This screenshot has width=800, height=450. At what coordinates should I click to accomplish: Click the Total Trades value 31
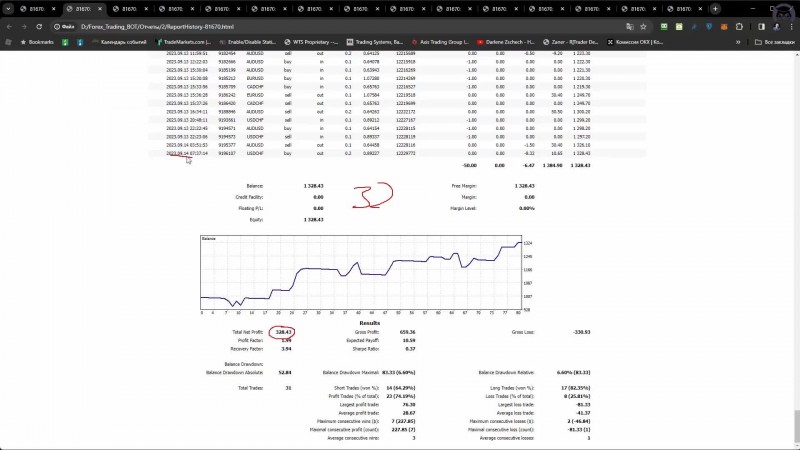[288, 388]
